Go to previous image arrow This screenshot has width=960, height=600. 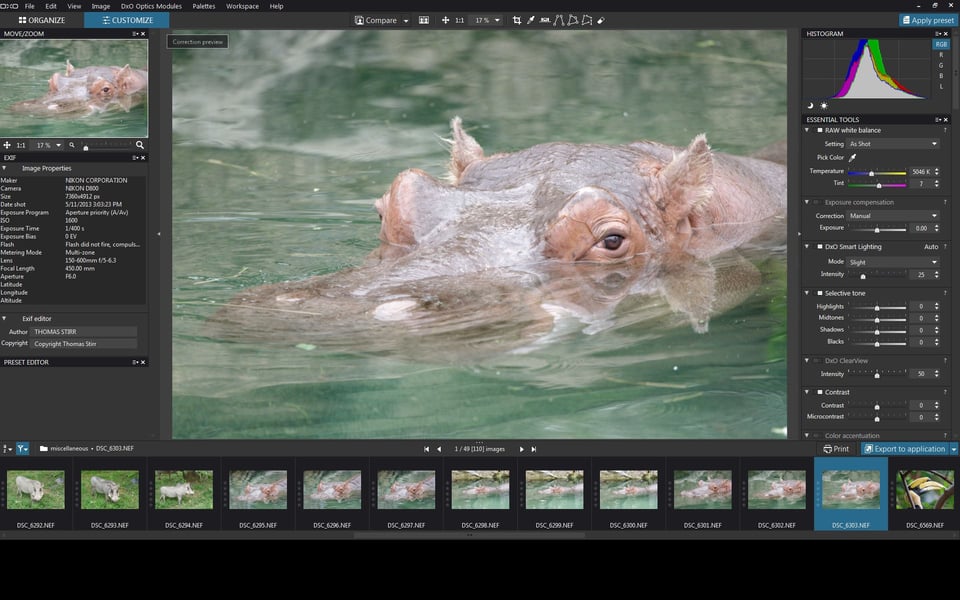point(439,449)
